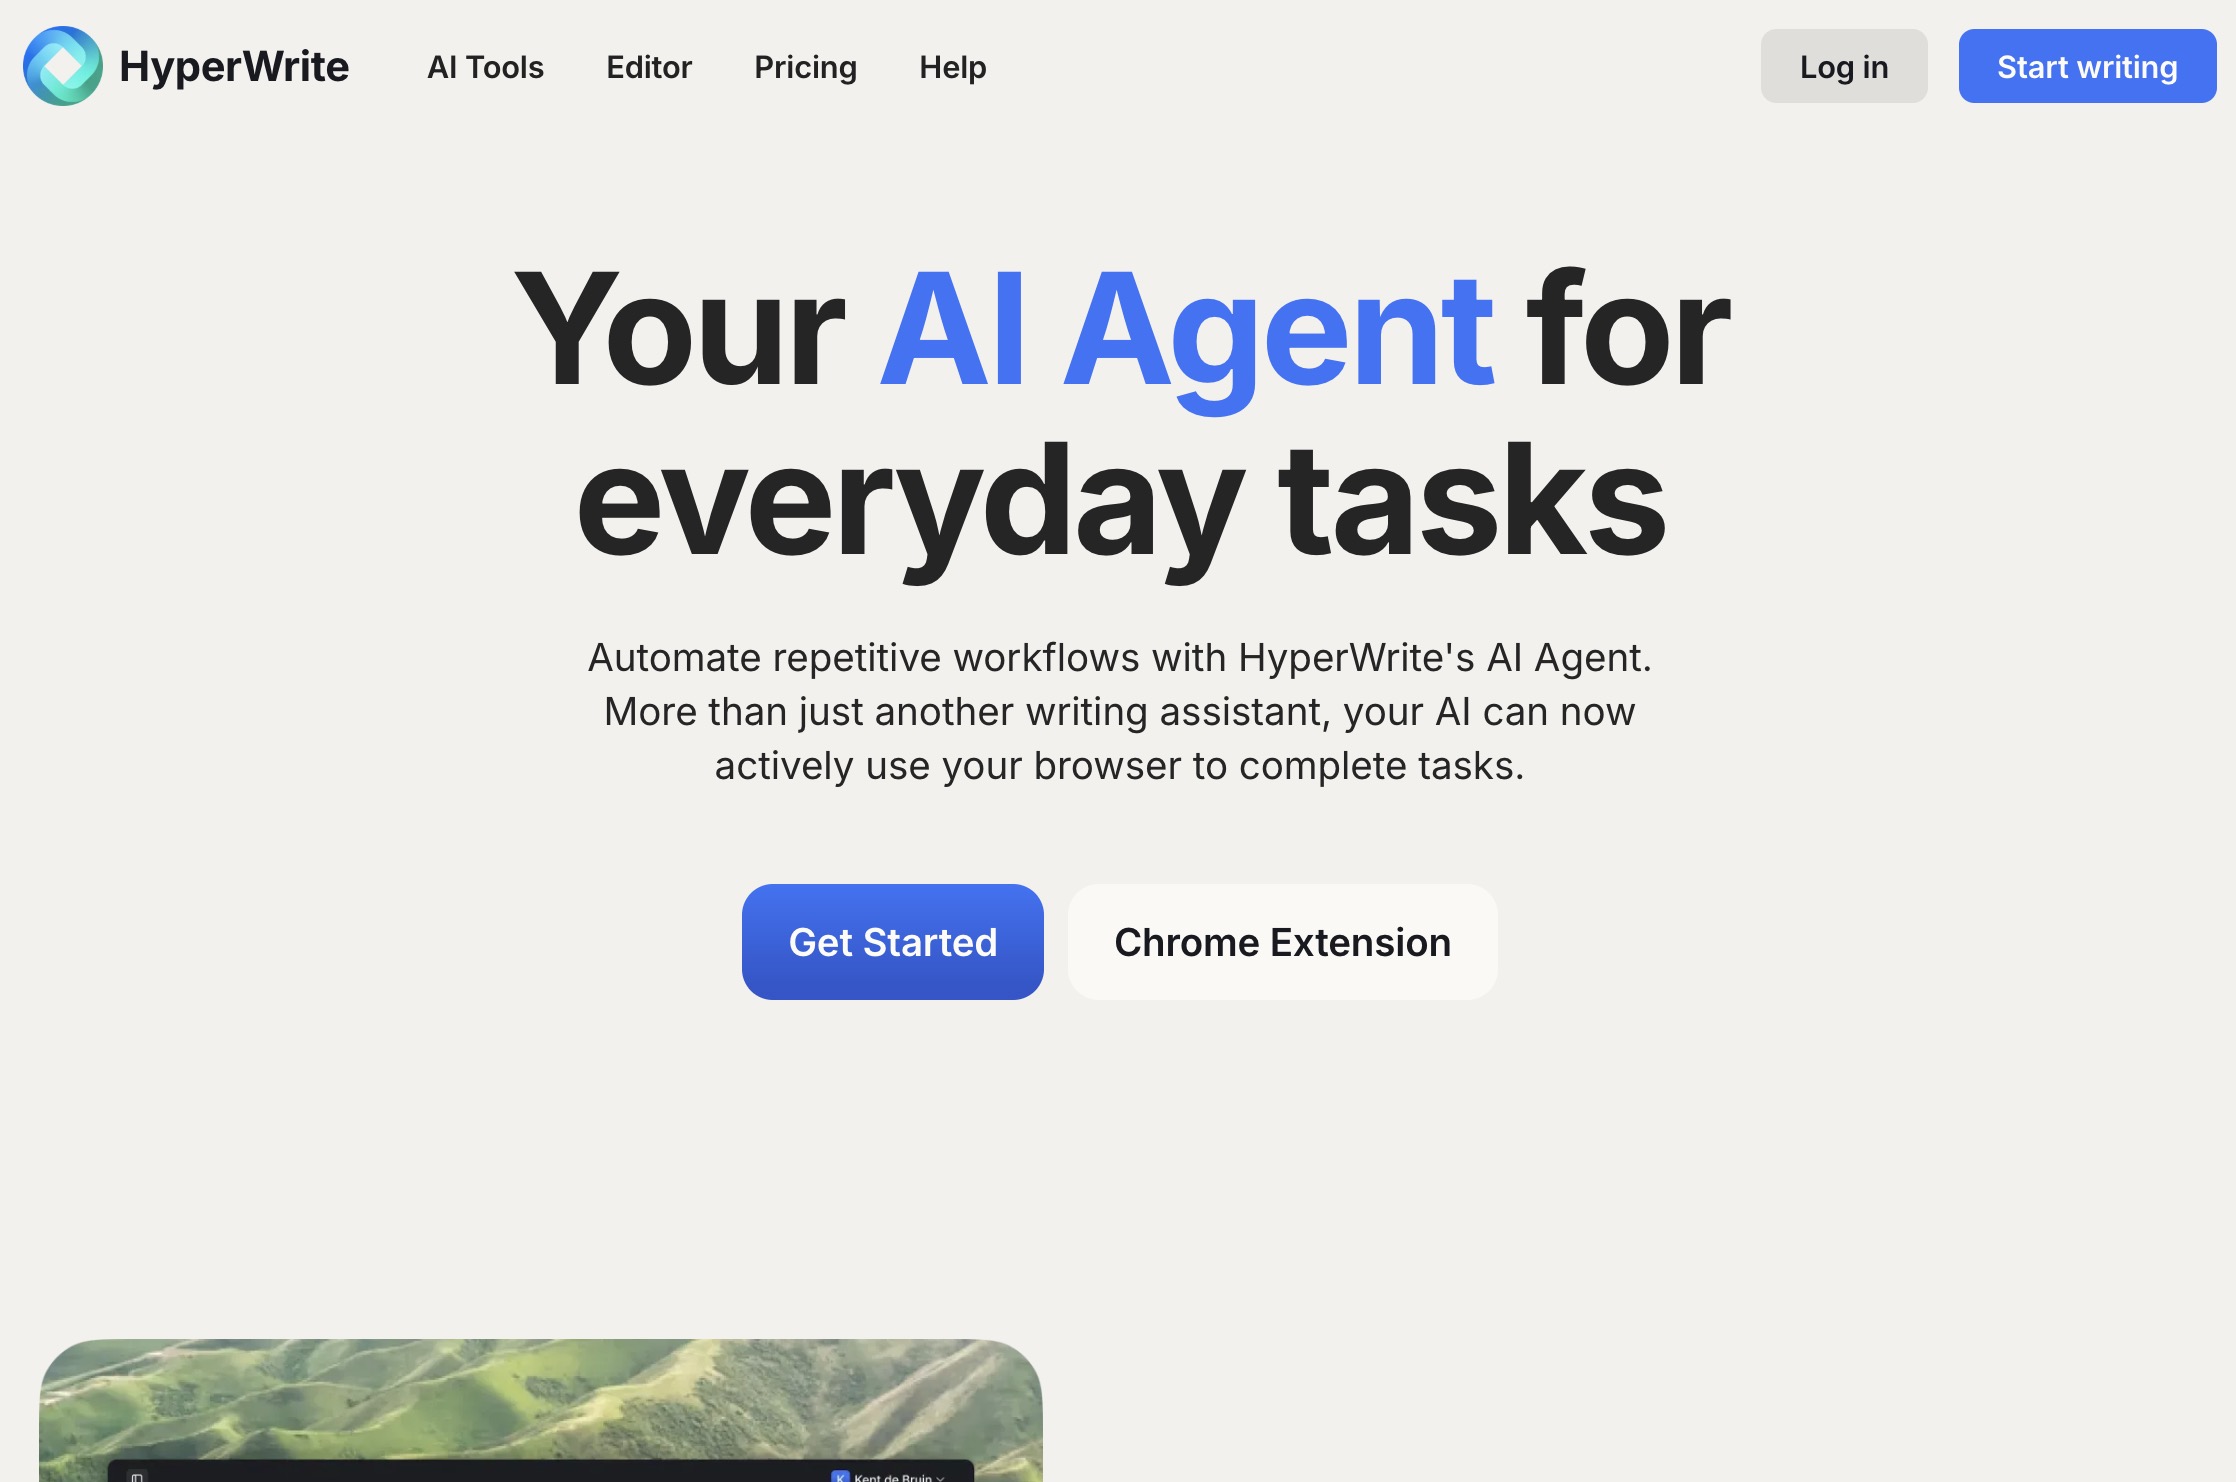Click the AI Tools navigation icon
Screen dimensions: 2236x1482
[x=486, y=66]
